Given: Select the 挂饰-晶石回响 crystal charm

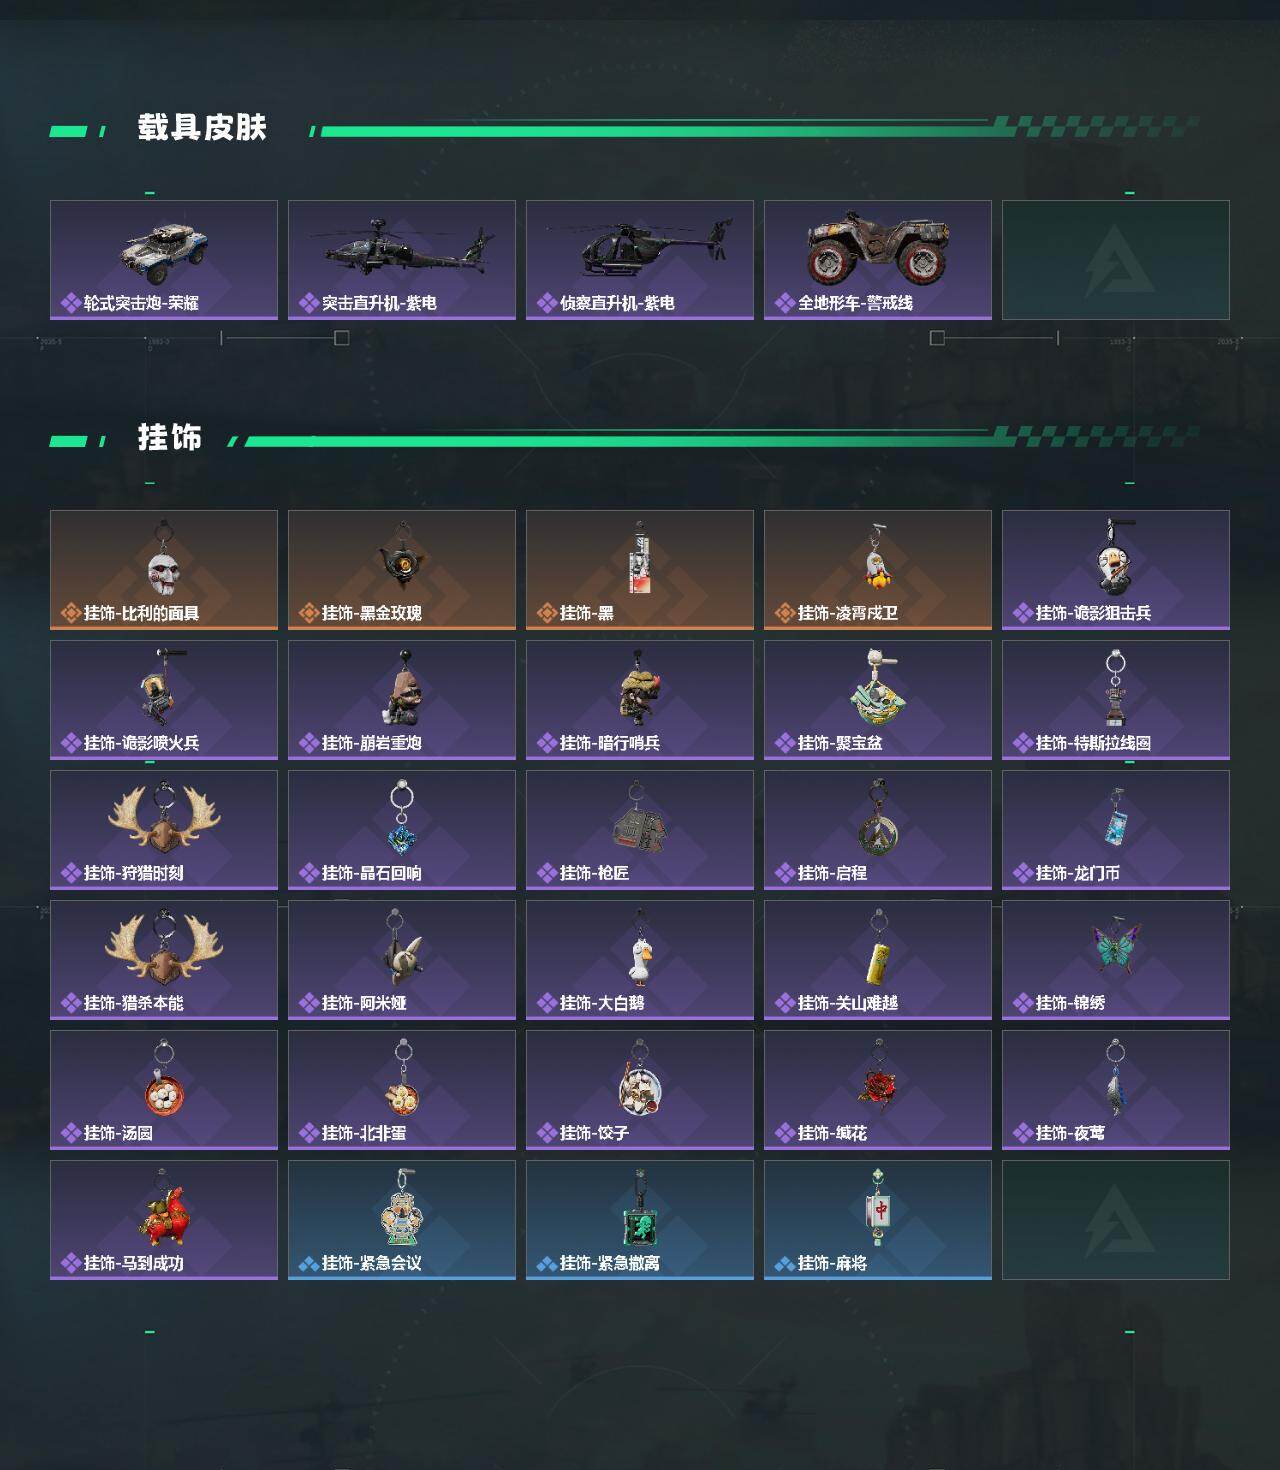Looking at the screenshot, I should 402,830.
